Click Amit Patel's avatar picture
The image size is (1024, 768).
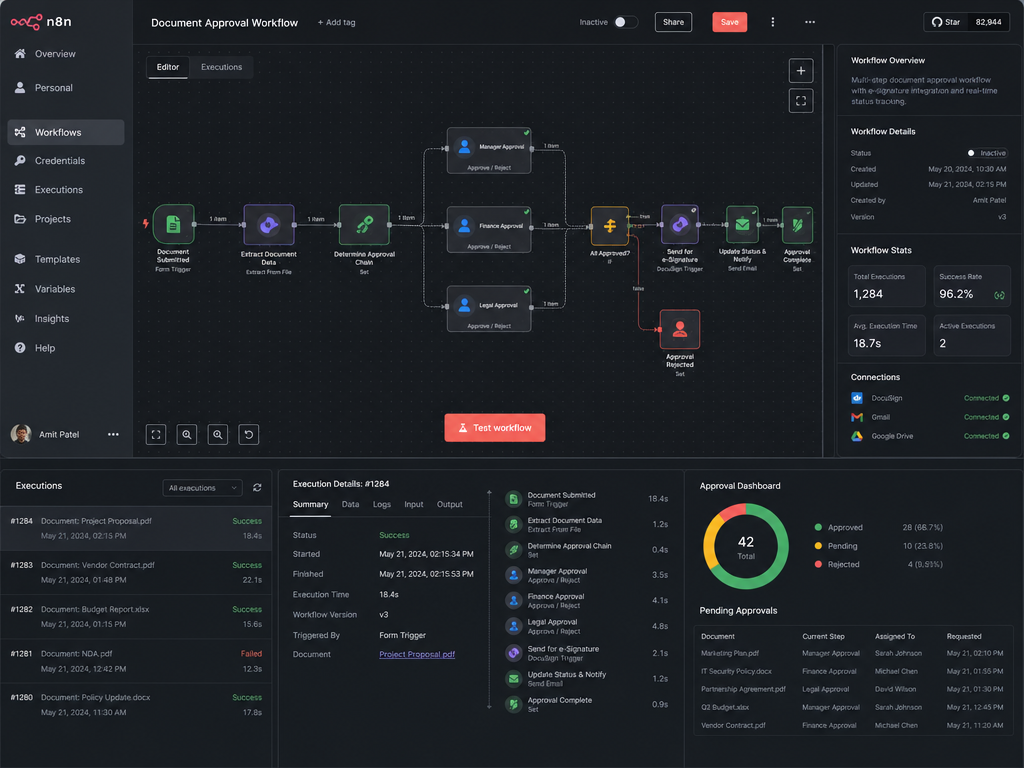tap(21, 434)
